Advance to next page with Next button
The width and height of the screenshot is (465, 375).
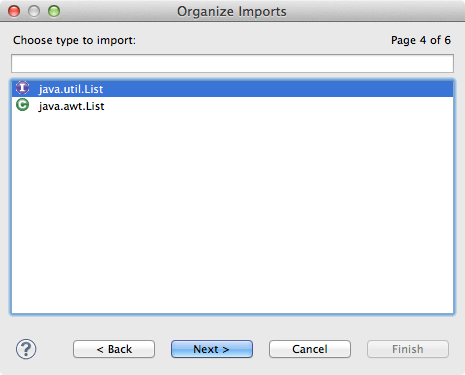pyautogui.click(x=212, y=349)
